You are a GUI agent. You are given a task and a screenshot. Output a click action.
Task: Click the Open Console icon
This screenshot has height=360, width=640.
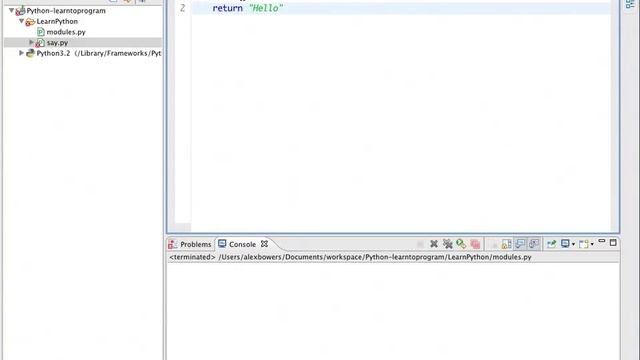(x=584, y=244)
